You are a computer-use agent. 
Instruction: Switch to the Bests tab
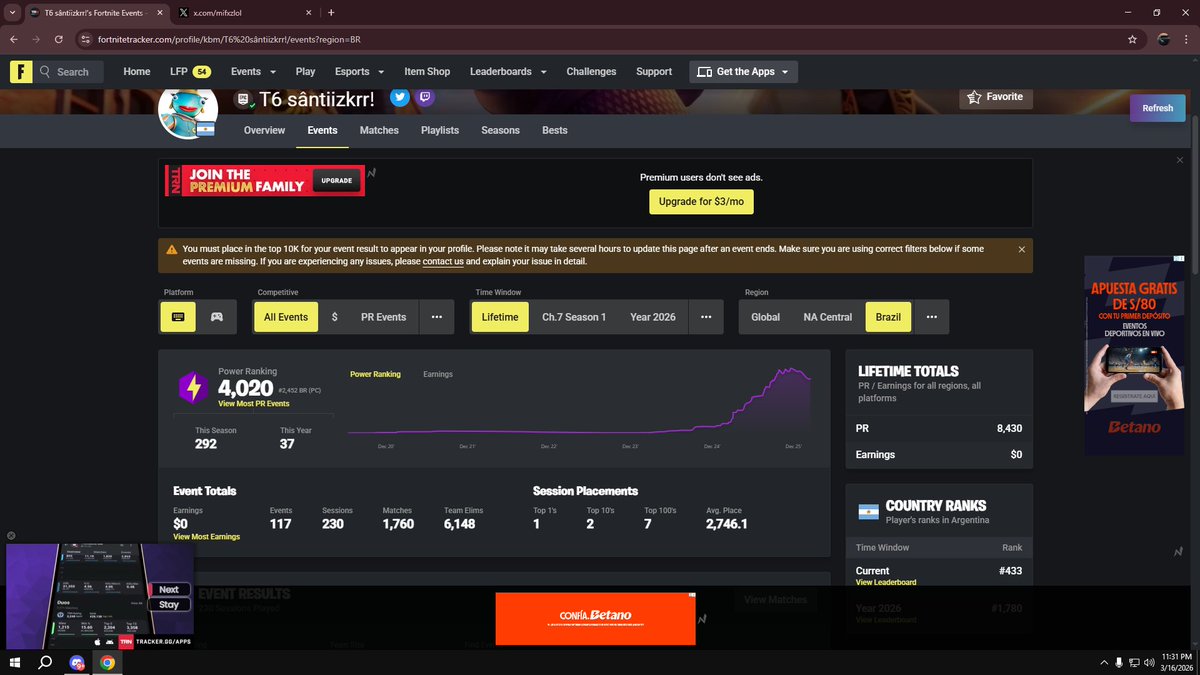[x=555, y=130]
